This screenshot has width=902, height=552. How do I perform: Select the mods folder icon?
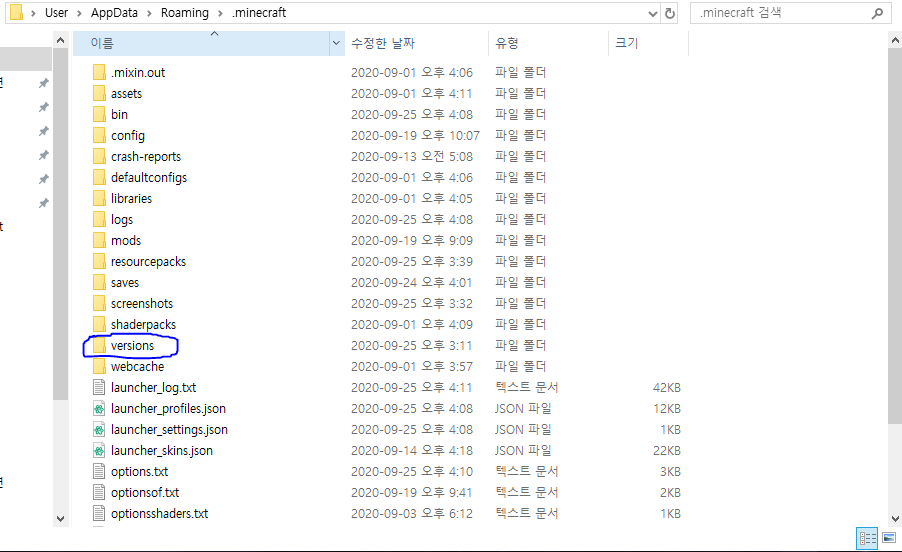(99, 240)
